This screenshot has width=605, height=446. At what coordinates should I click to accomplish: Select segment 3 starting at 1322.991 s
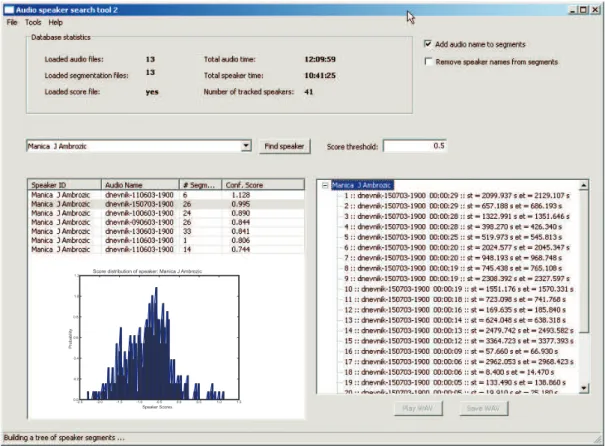[457, 216]
